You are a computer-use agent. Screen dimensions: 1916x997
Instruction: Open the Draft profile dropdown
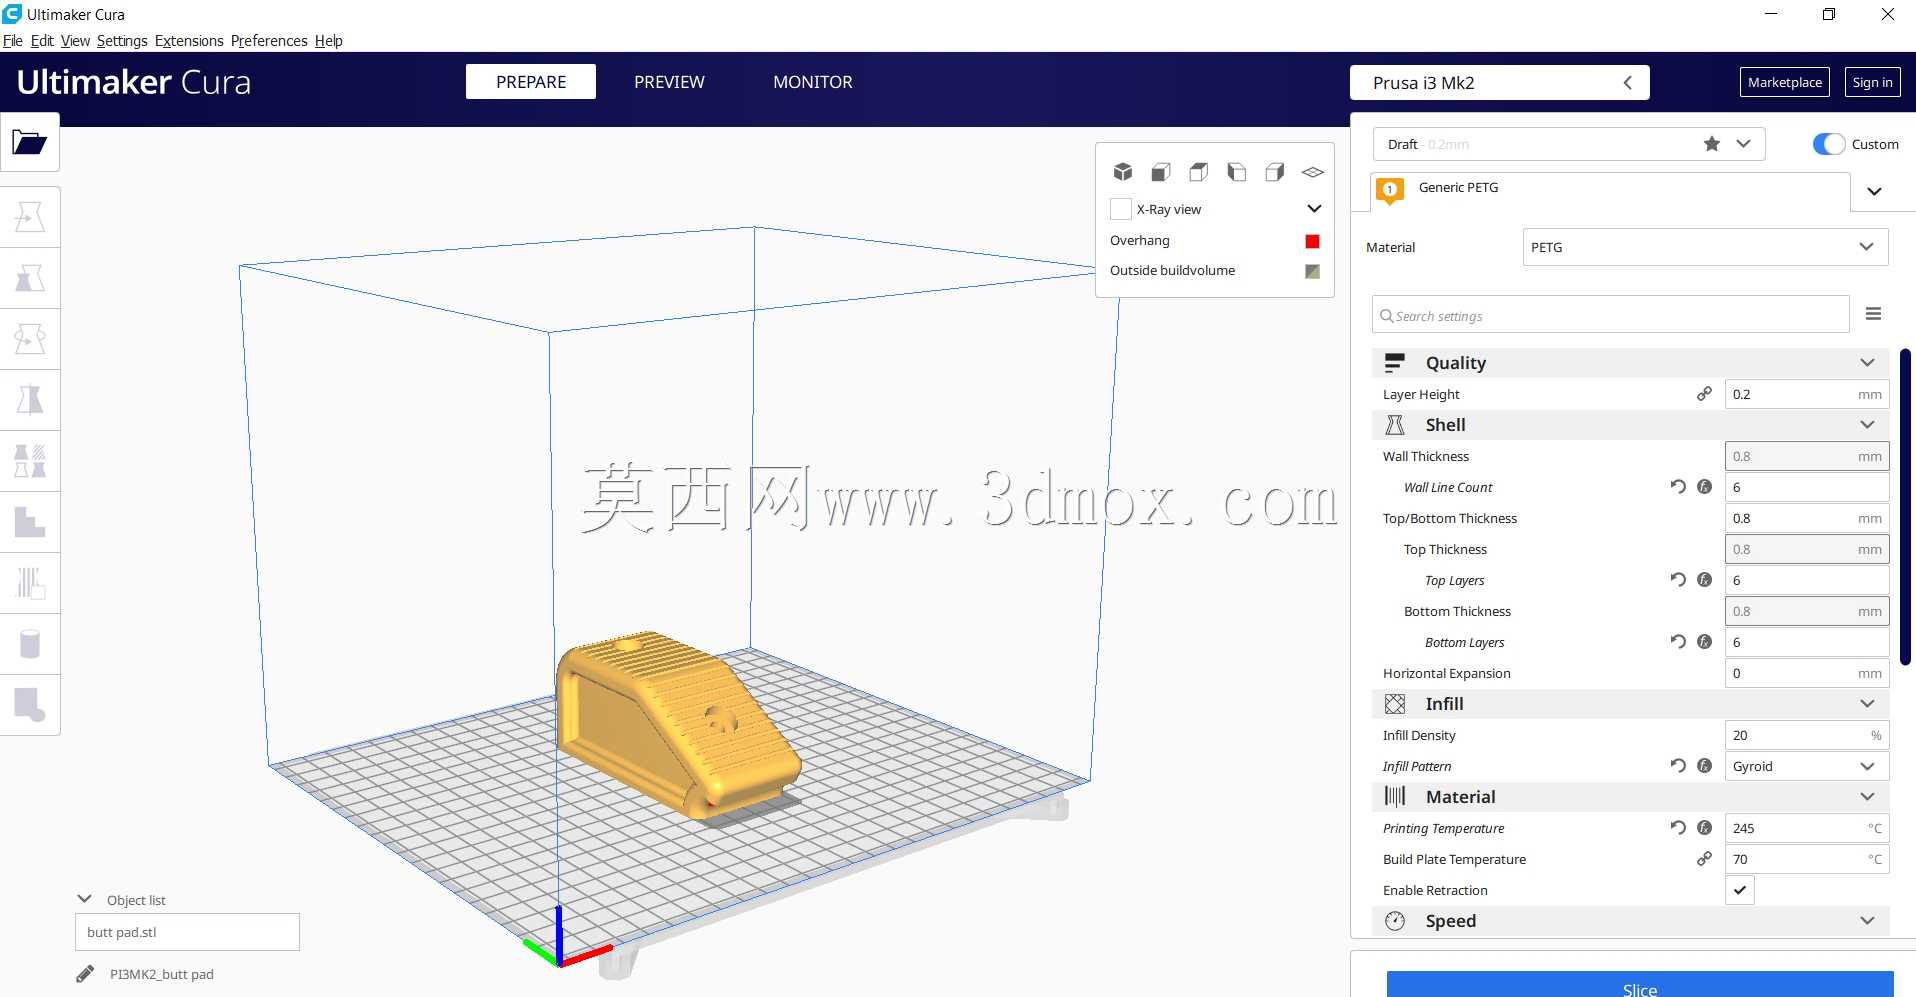1569,144
